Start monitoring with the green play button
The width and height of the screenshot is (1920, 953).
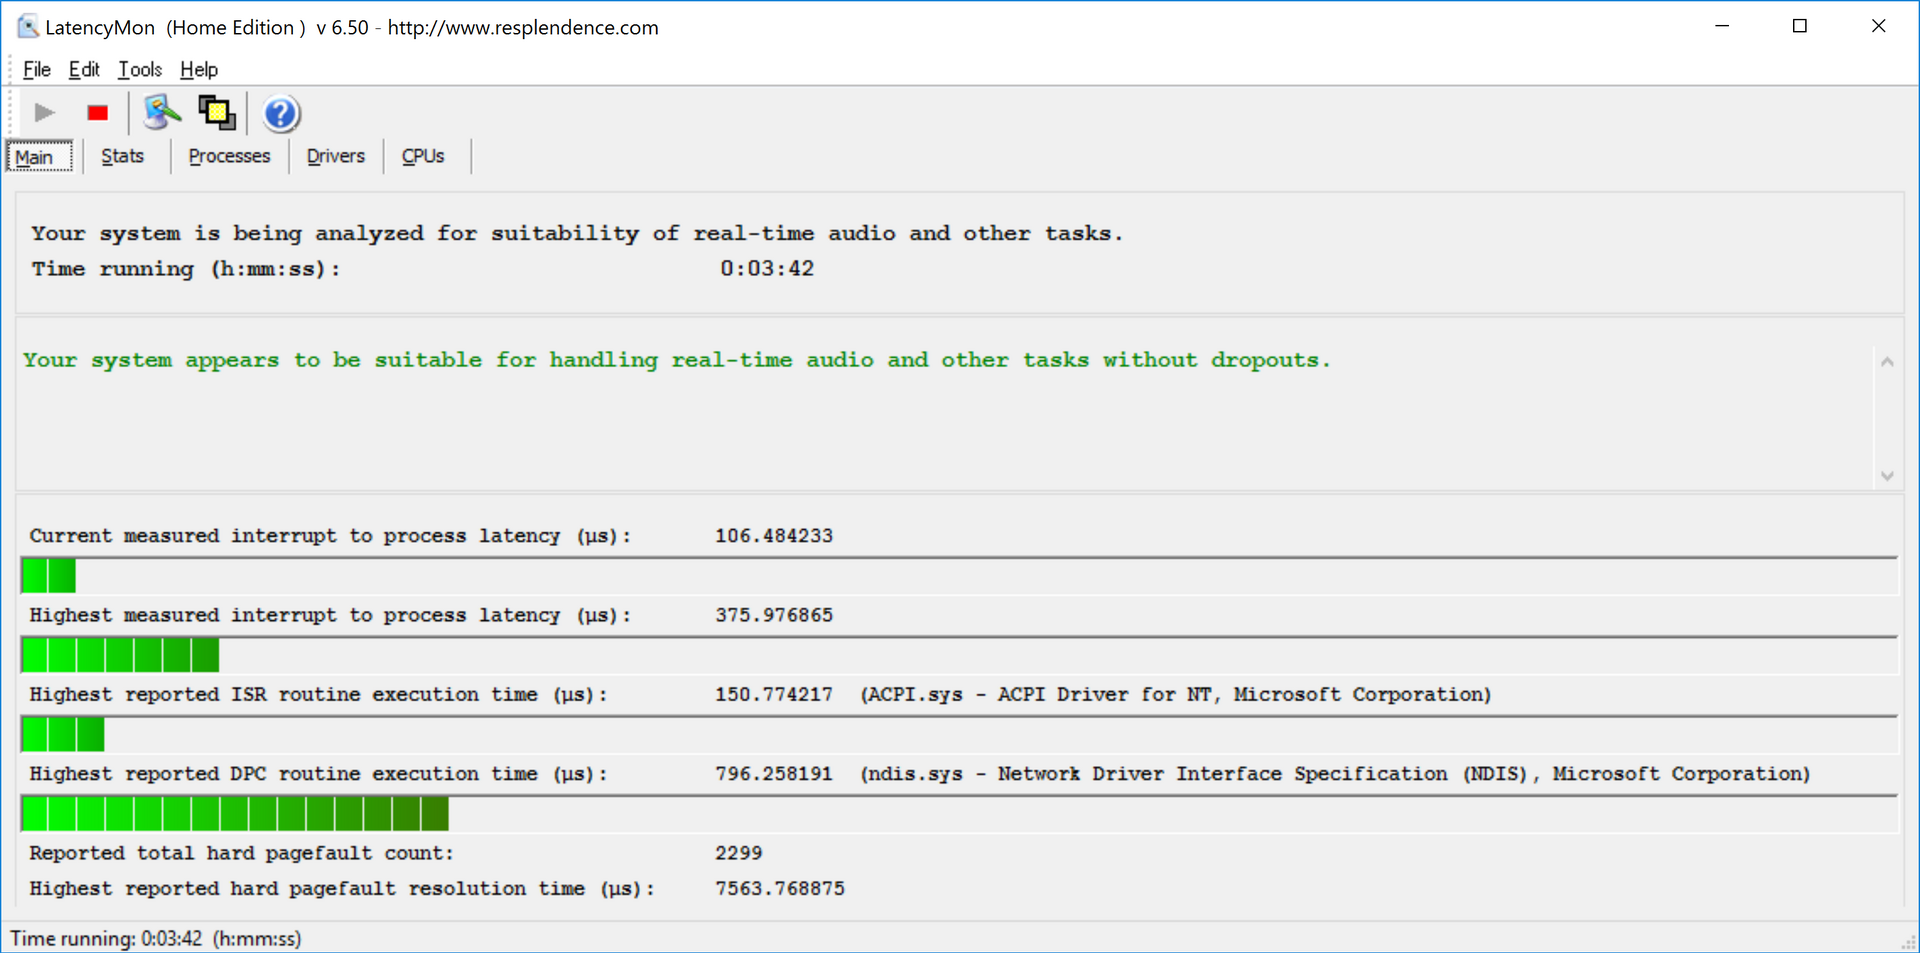[x=44, y=113]
